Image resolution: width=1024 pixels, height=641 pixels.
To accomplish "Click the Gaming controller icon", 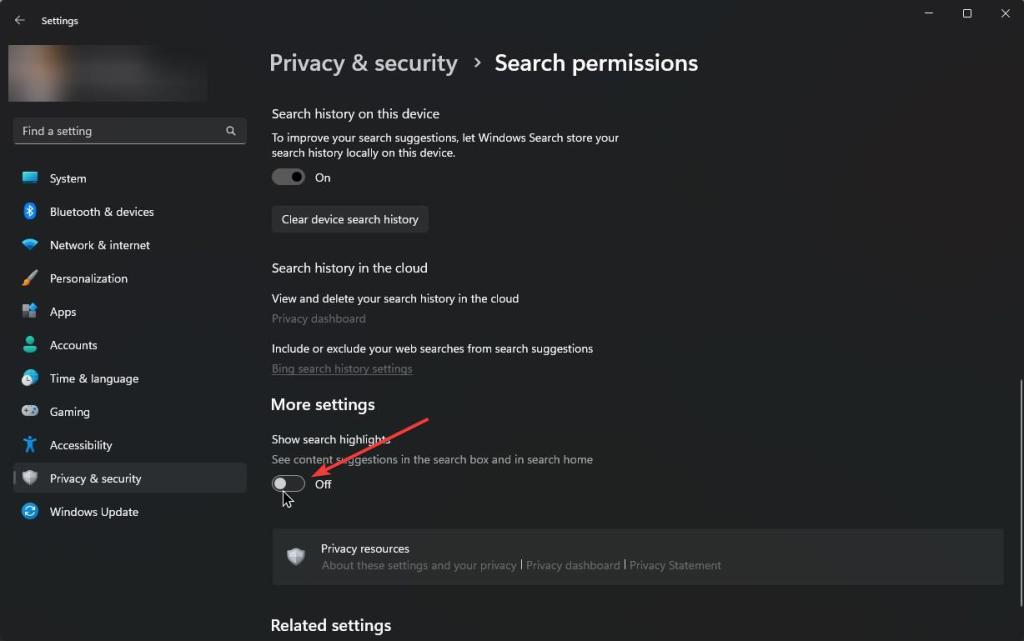I will coord(30,412).
